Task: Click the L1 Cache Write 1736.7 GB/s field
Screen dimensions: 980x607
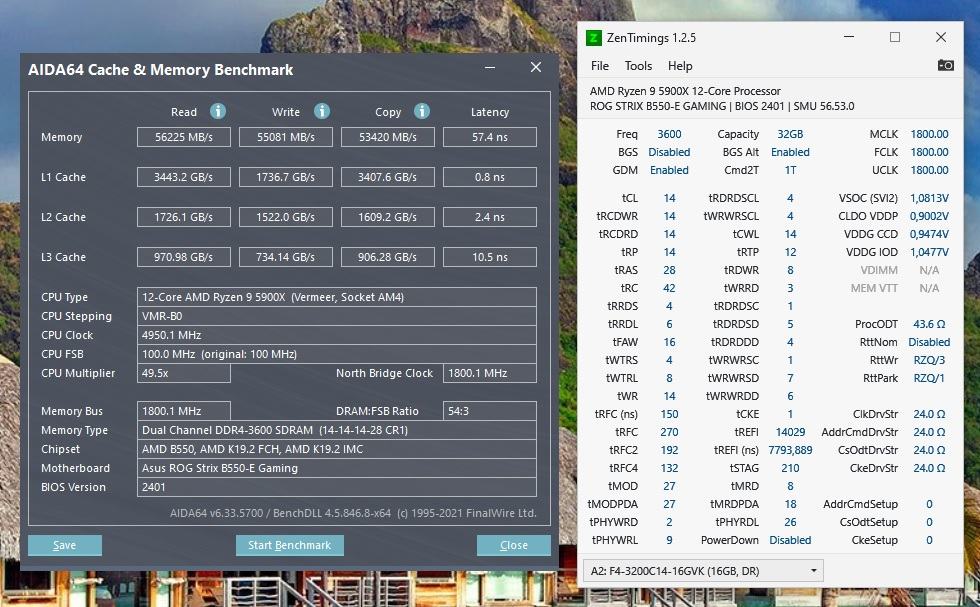Action: pyautogui.click(x=286, y=177)
